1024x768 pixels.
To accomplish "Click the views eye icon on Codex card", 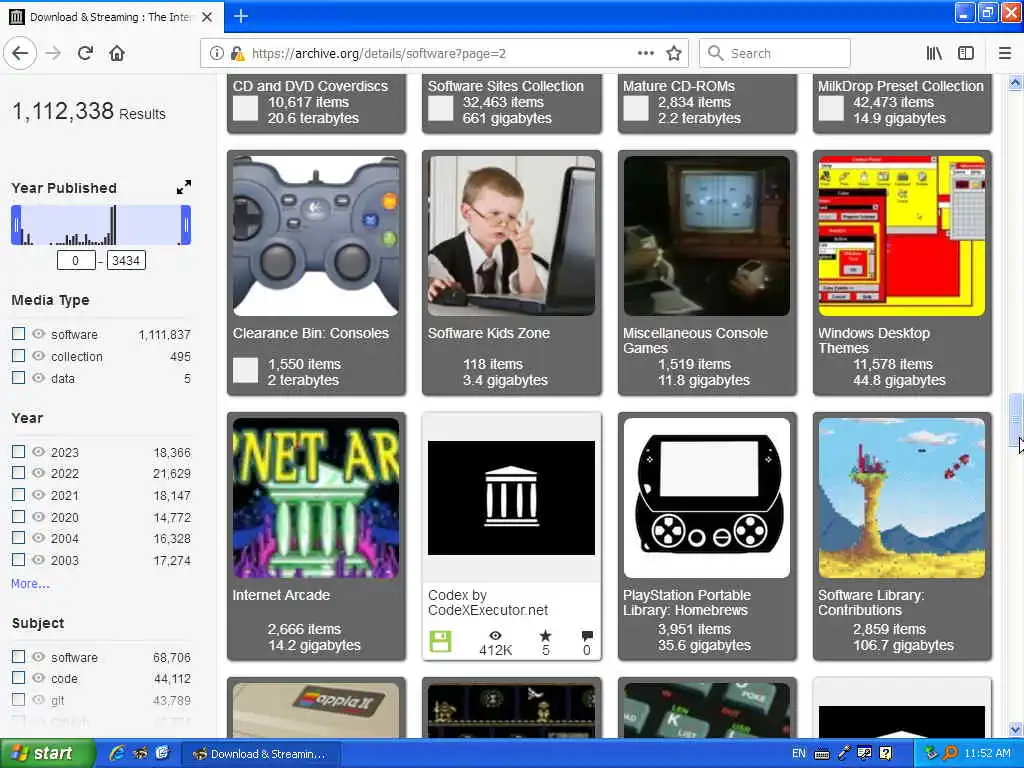I will 496,635.
